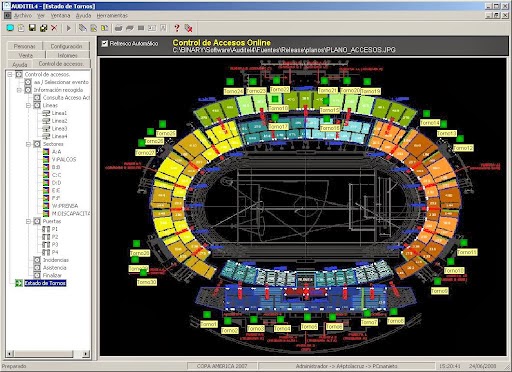Viewport: 512px width, 372px height.
Task: Open the Herramientas menu
Action: pos(112,15)
